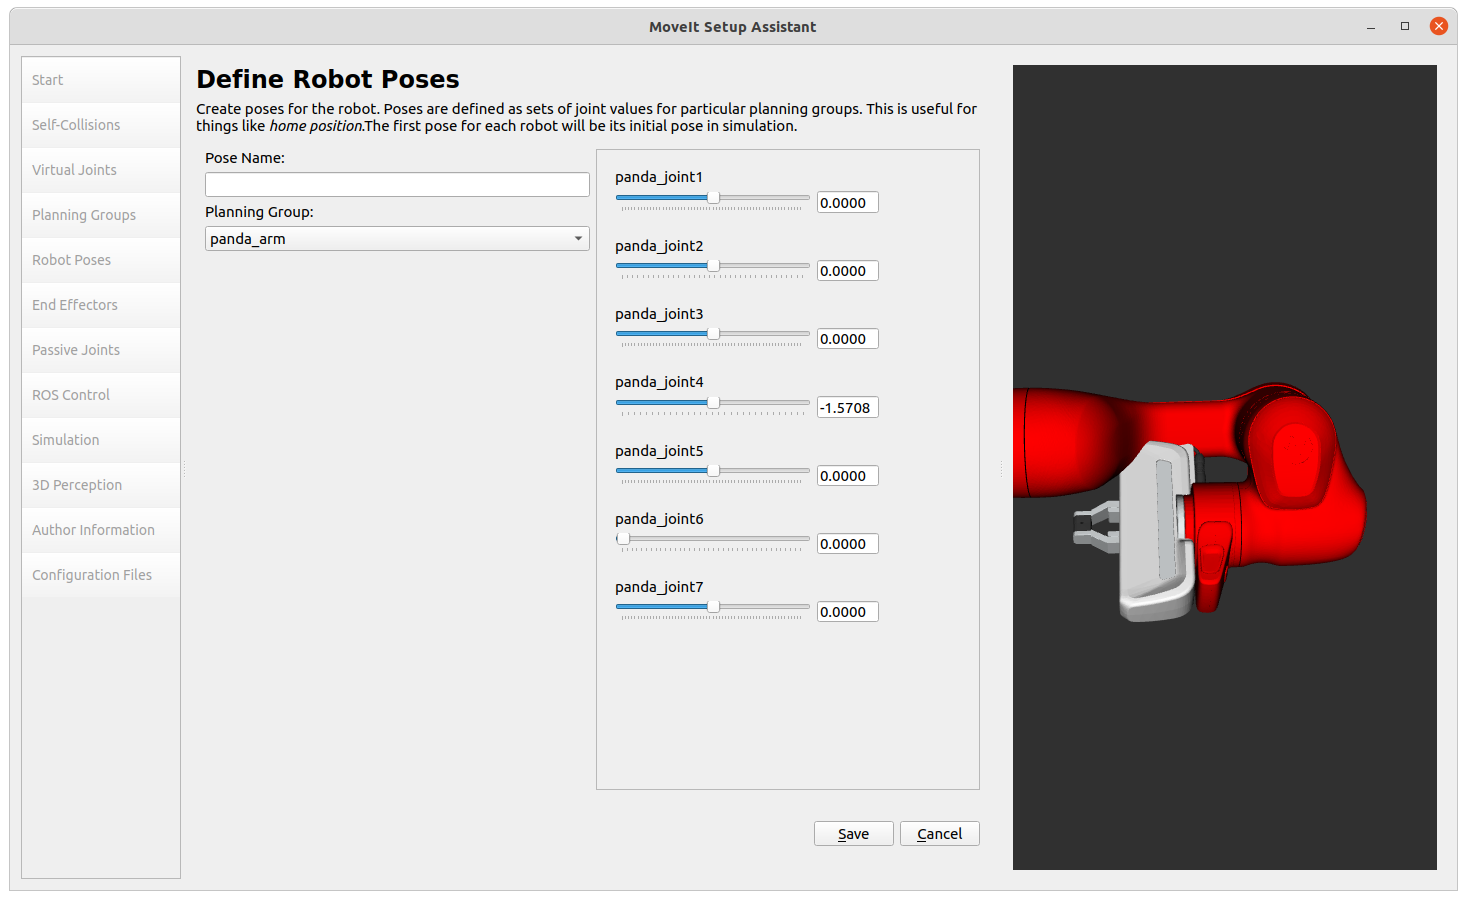Go to Passive Joints page

pos(101,350)
